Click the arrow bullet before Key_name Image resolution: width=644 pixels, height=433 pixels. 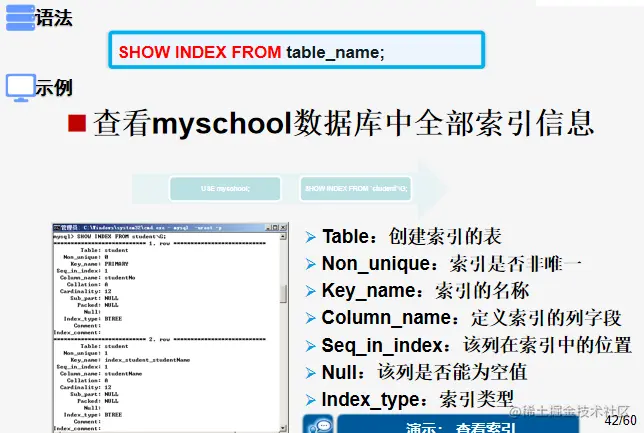point(310,291)
